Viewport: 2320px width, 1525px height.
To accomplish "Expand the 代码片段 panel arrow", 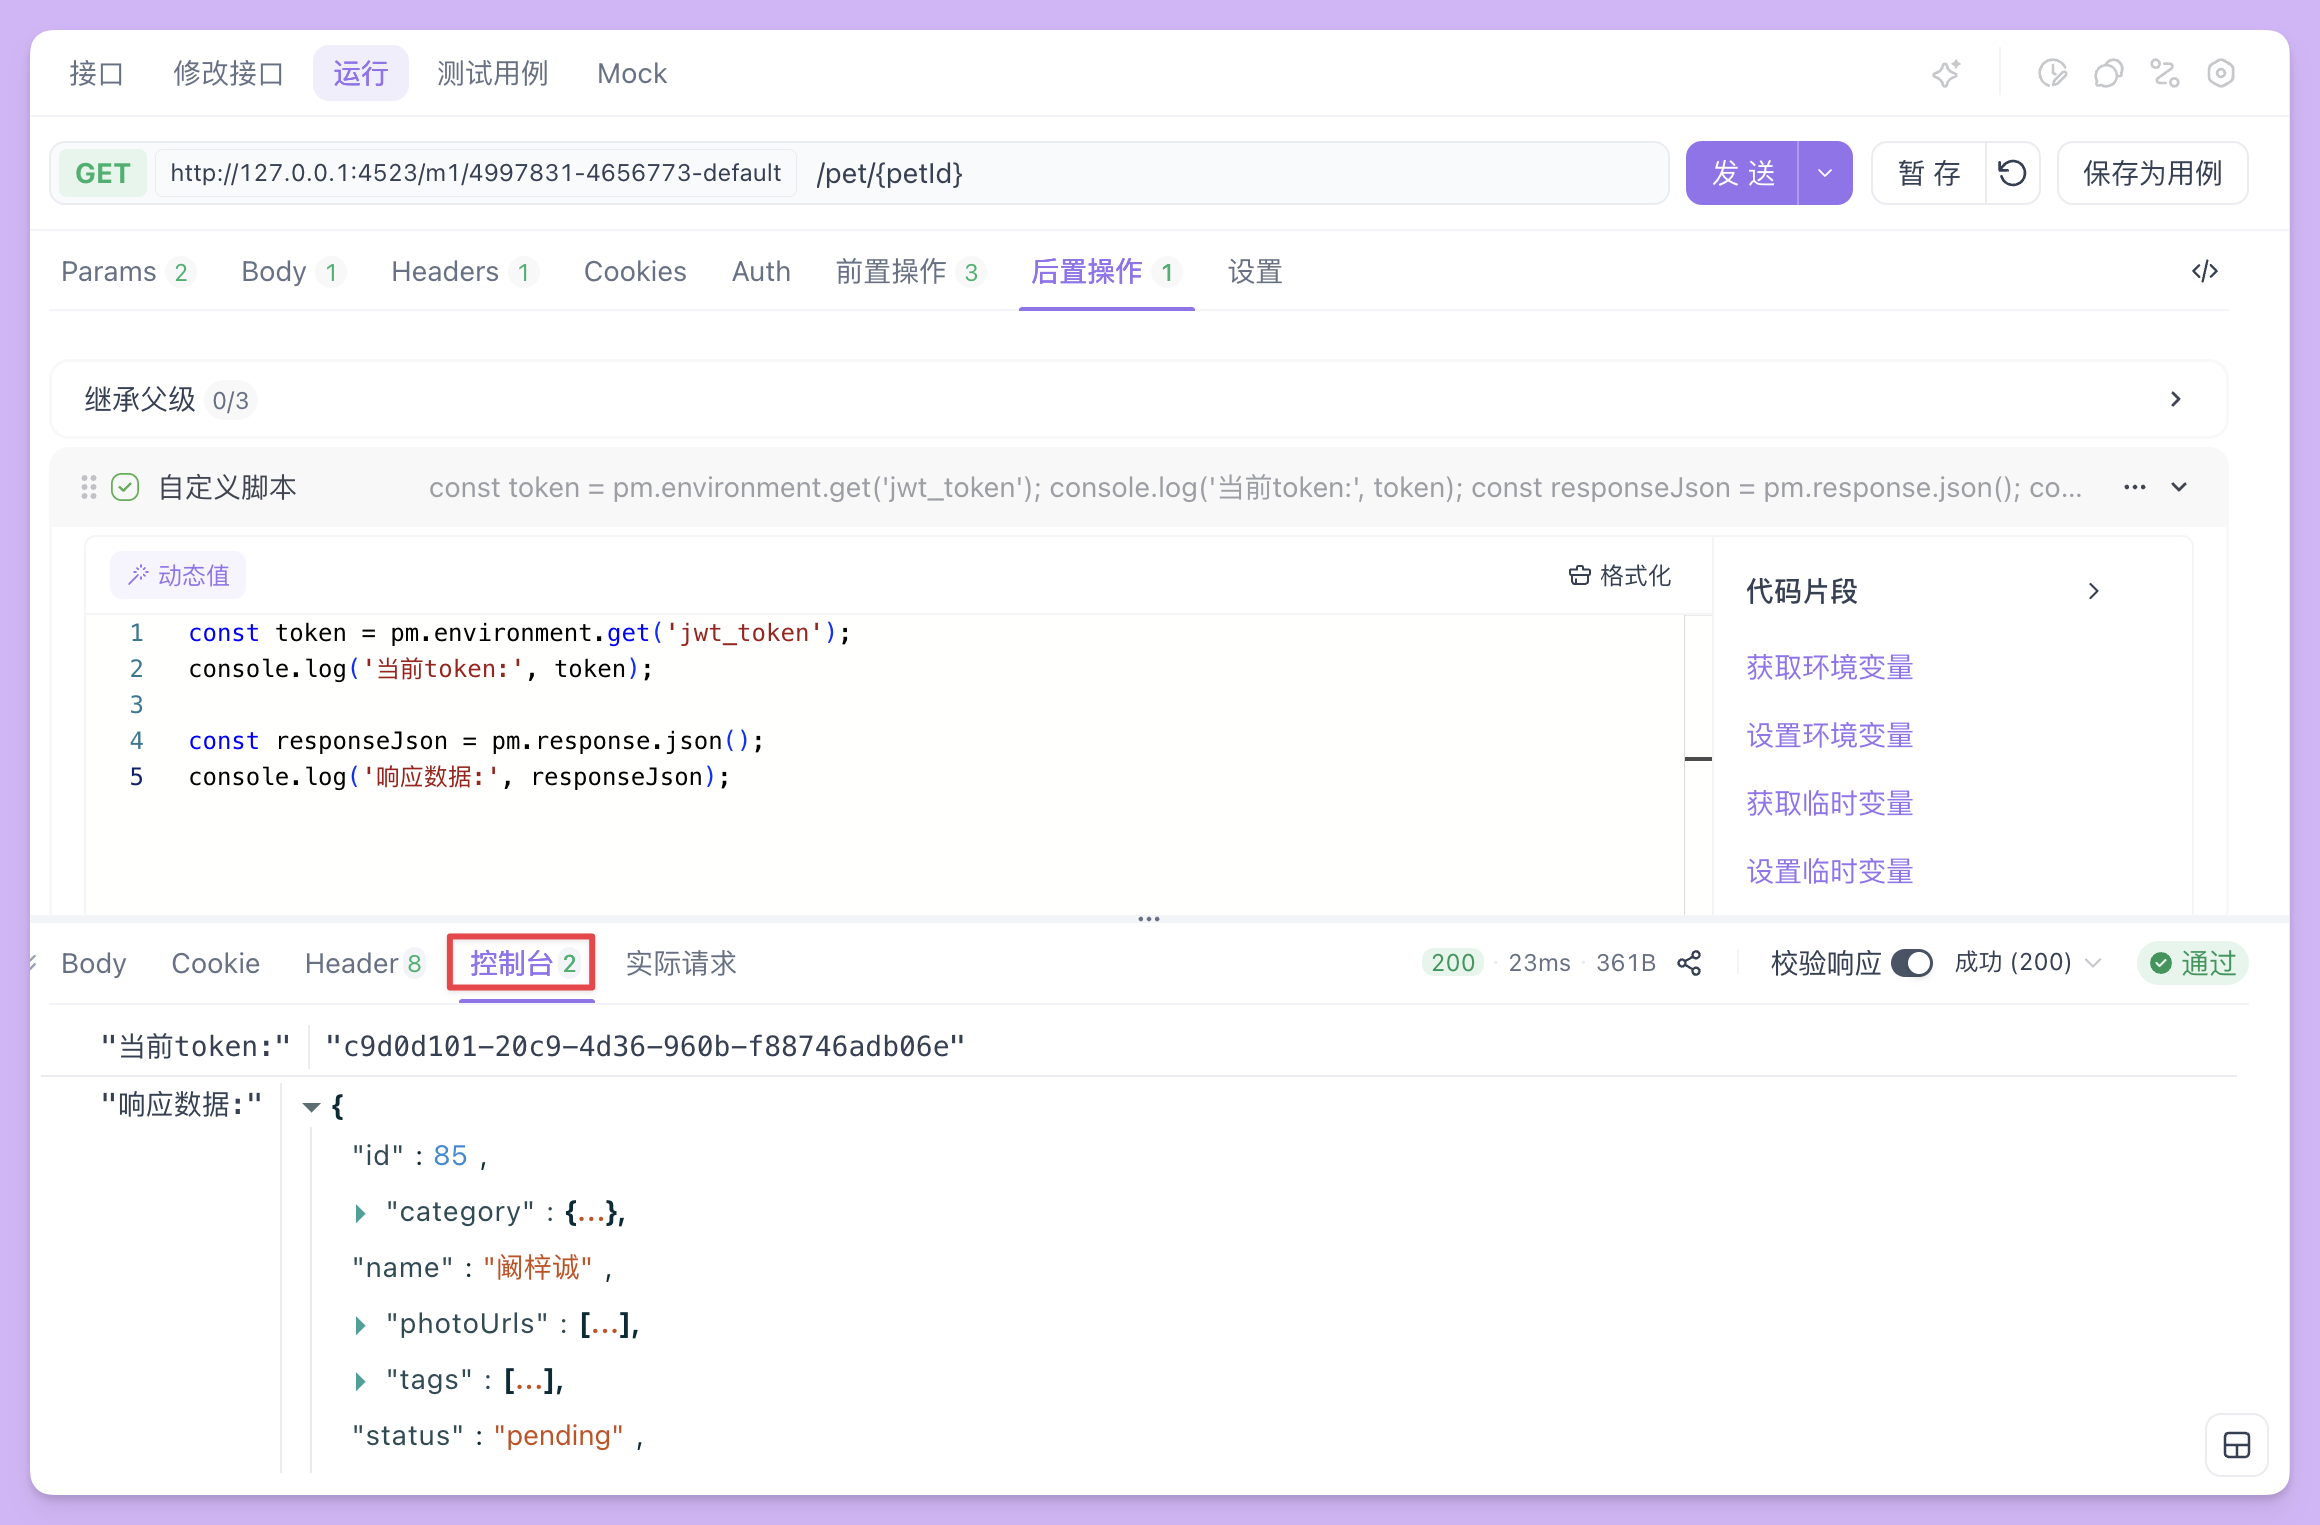I will coord(2094,591).
